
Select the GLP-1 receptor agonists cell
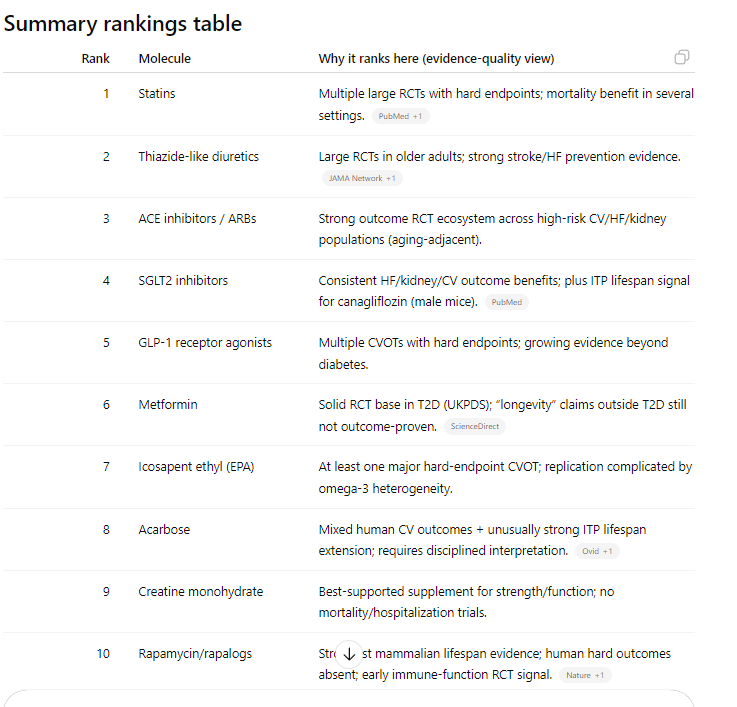pyautogui.click(x=205, y=342)
